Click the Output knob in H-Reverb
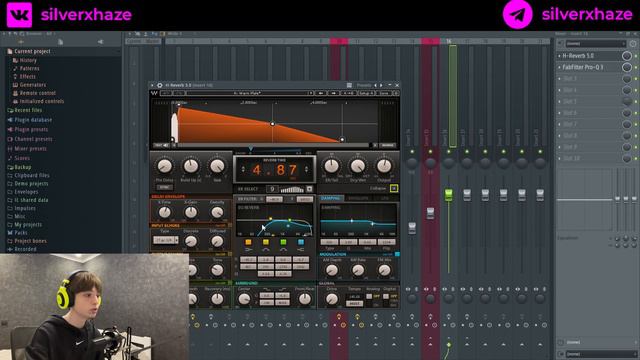Image resolution: width=640 pixels, height=360 pixels. [384, 166]
